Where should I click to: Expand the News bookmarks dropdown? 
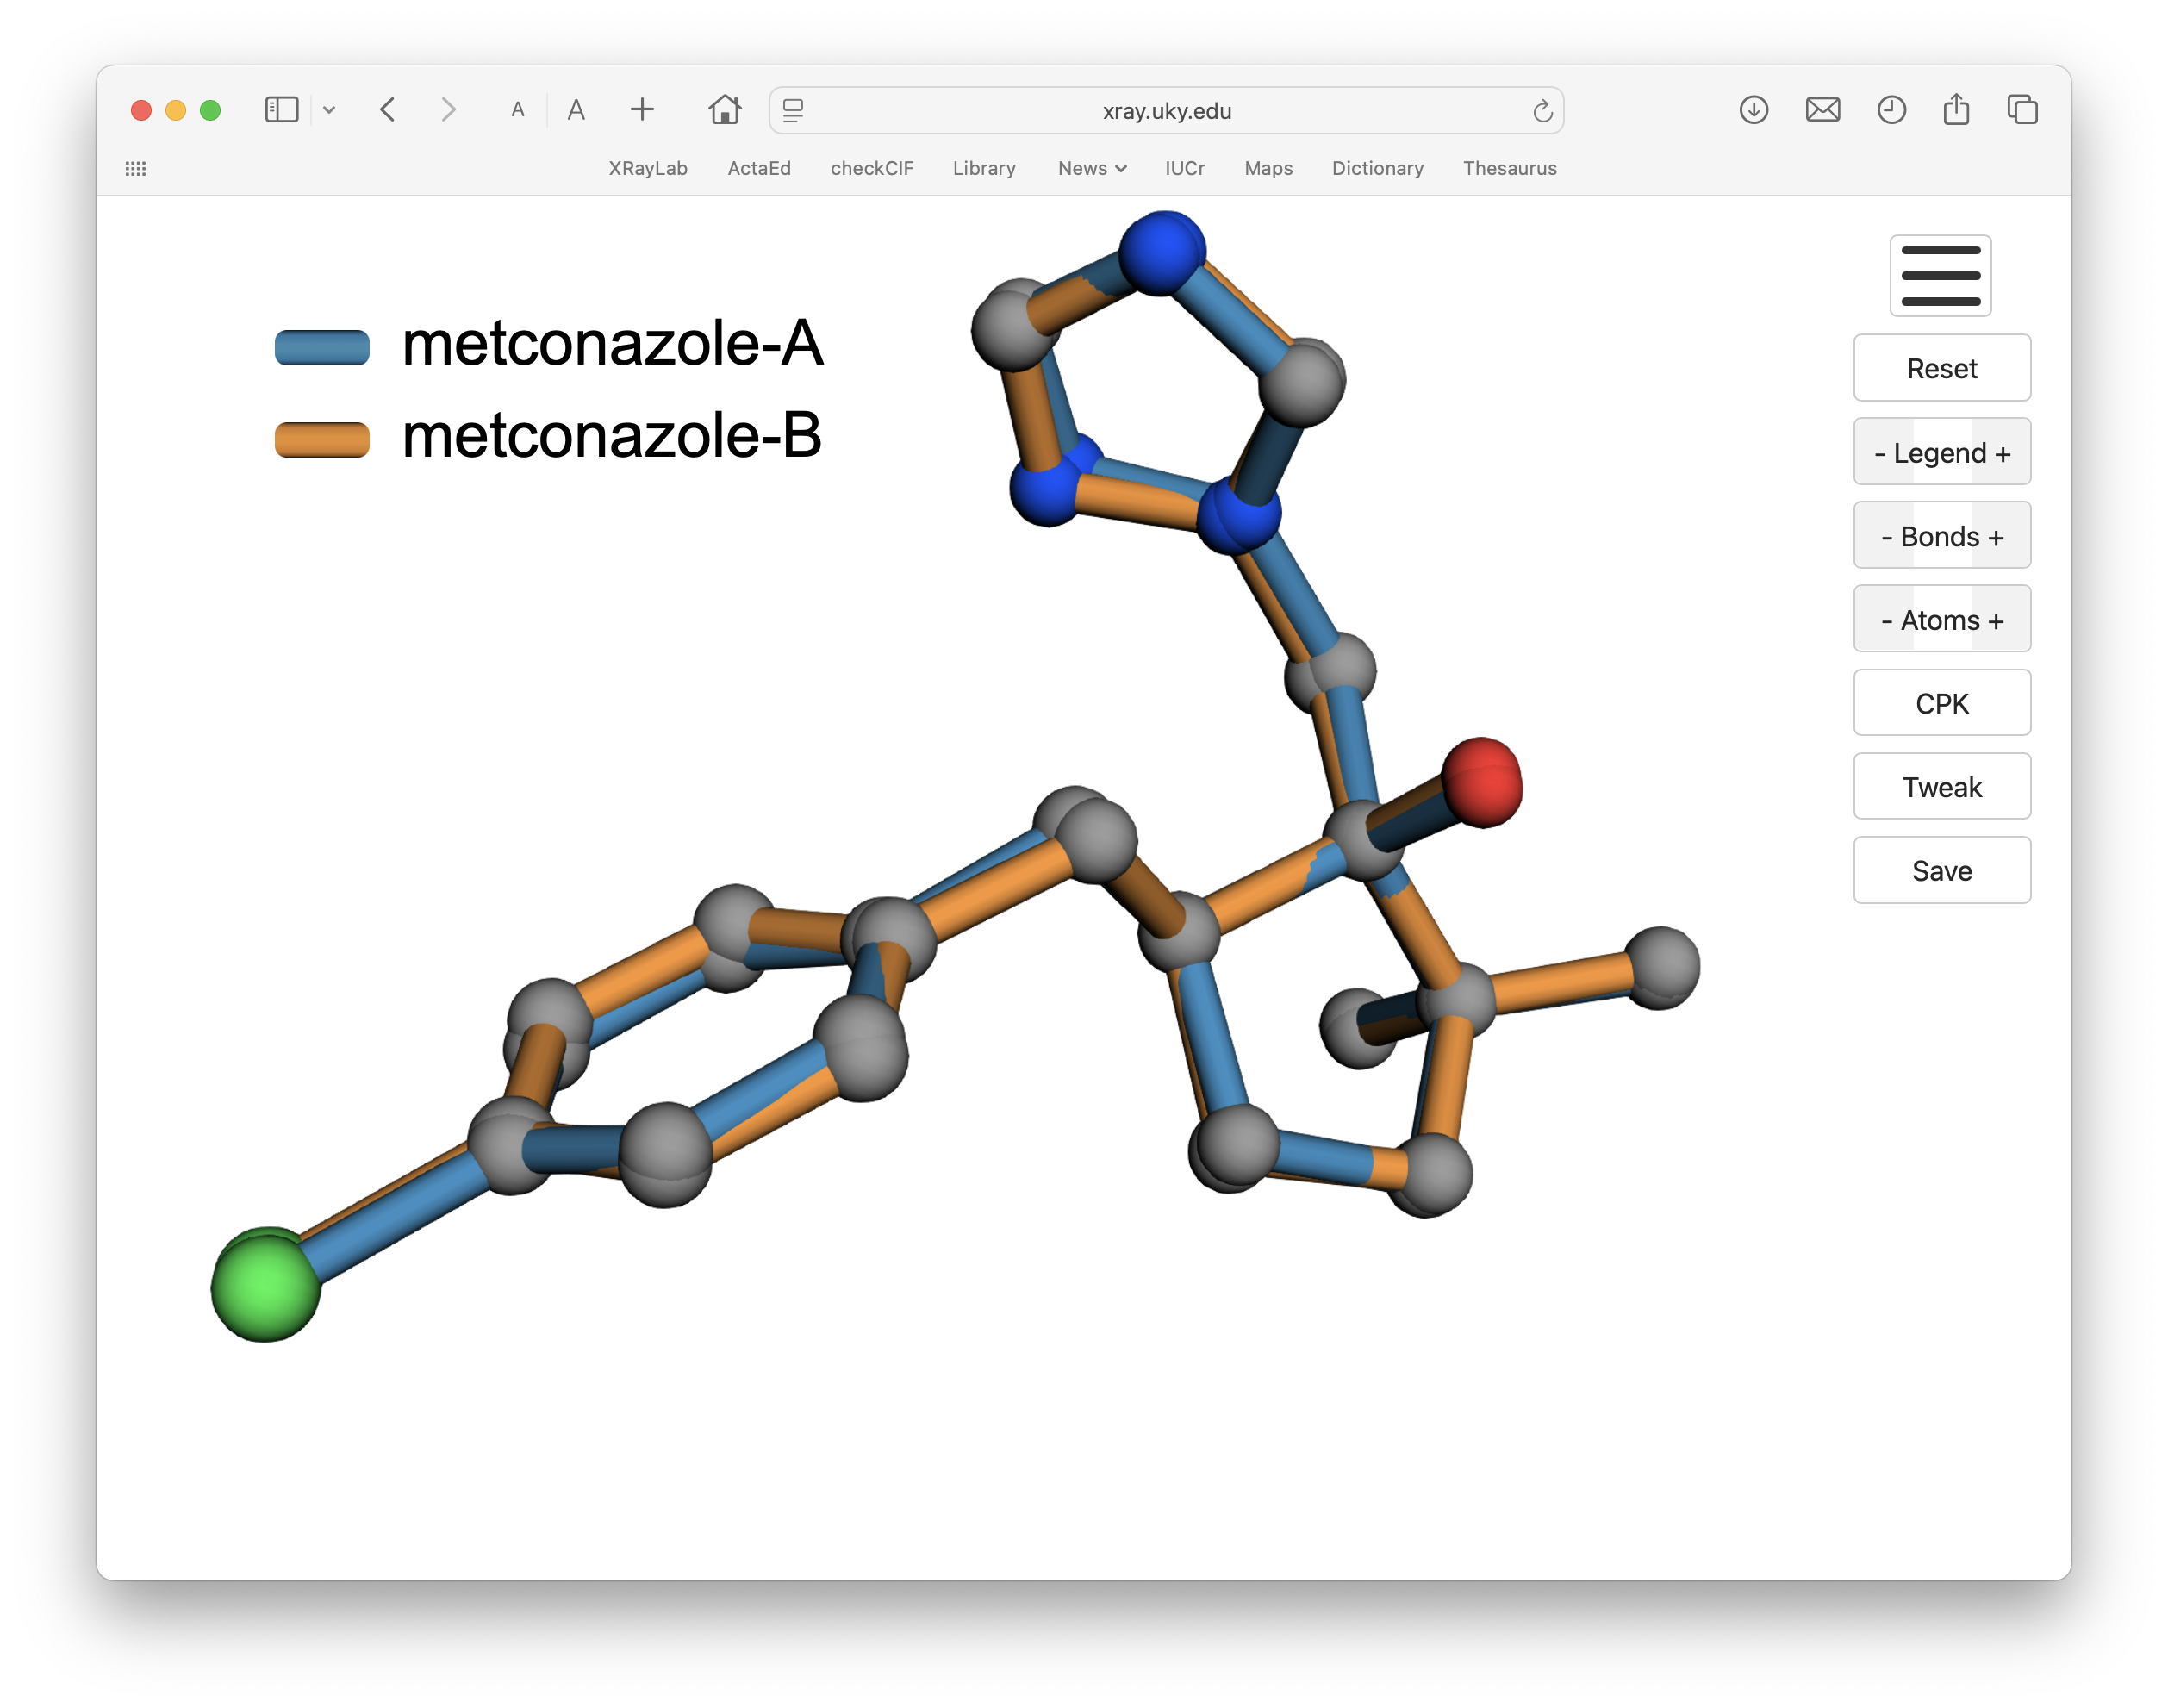1092,168
